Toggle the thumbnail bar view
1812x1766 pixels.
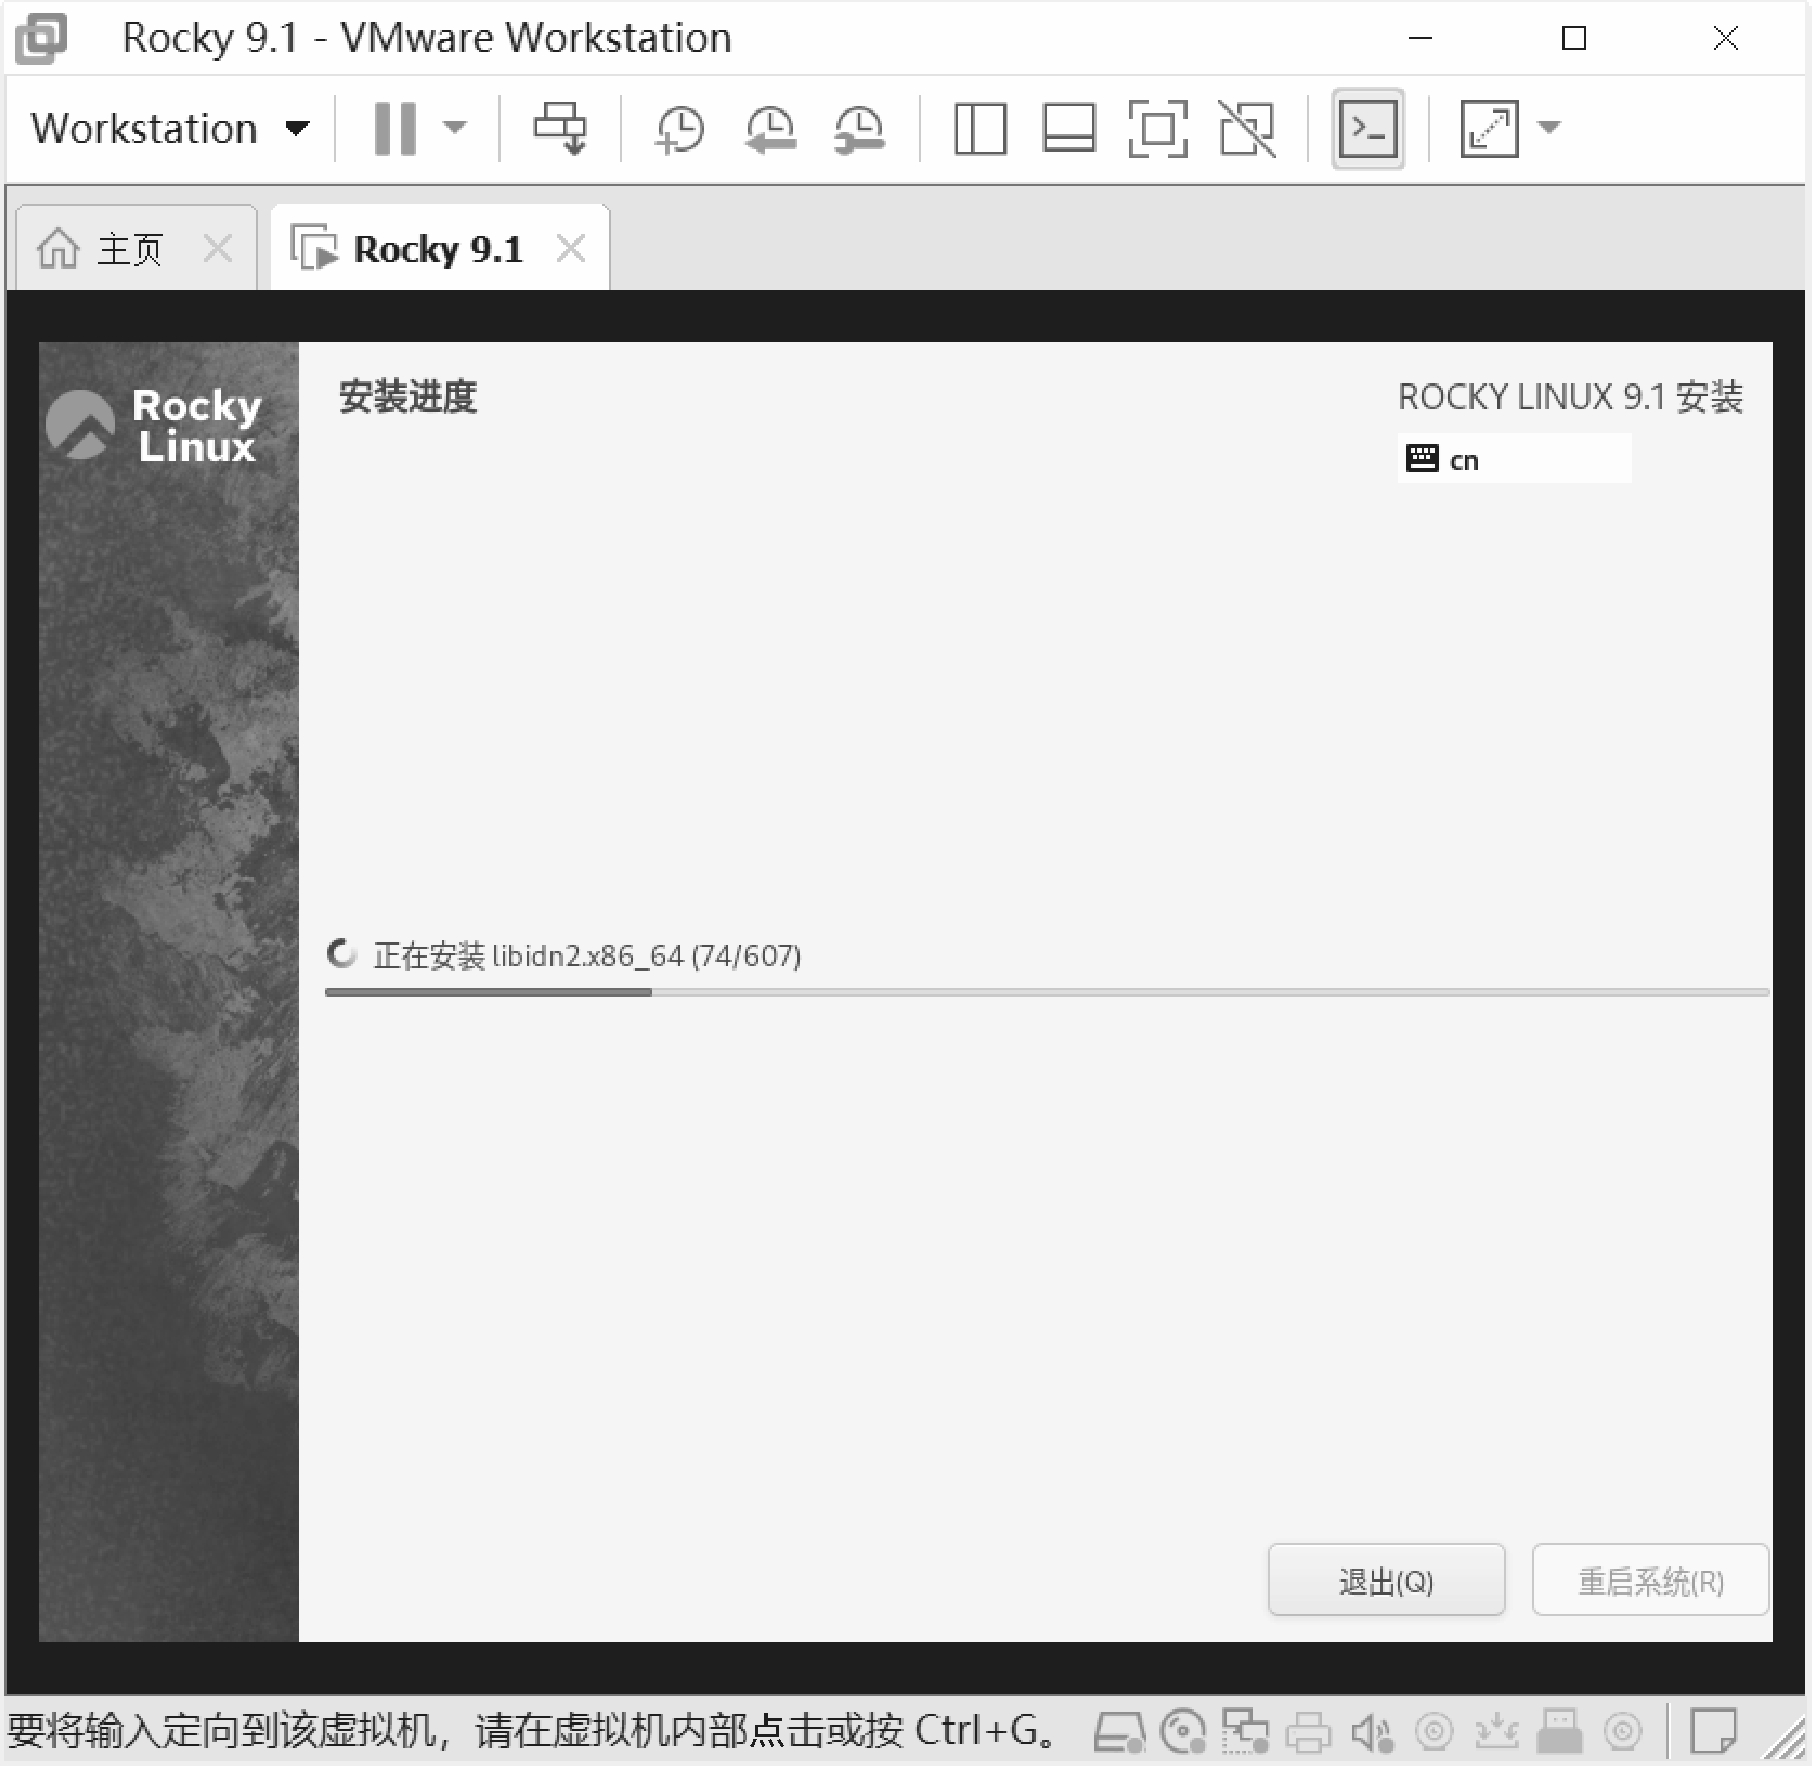click(1069, 129)
